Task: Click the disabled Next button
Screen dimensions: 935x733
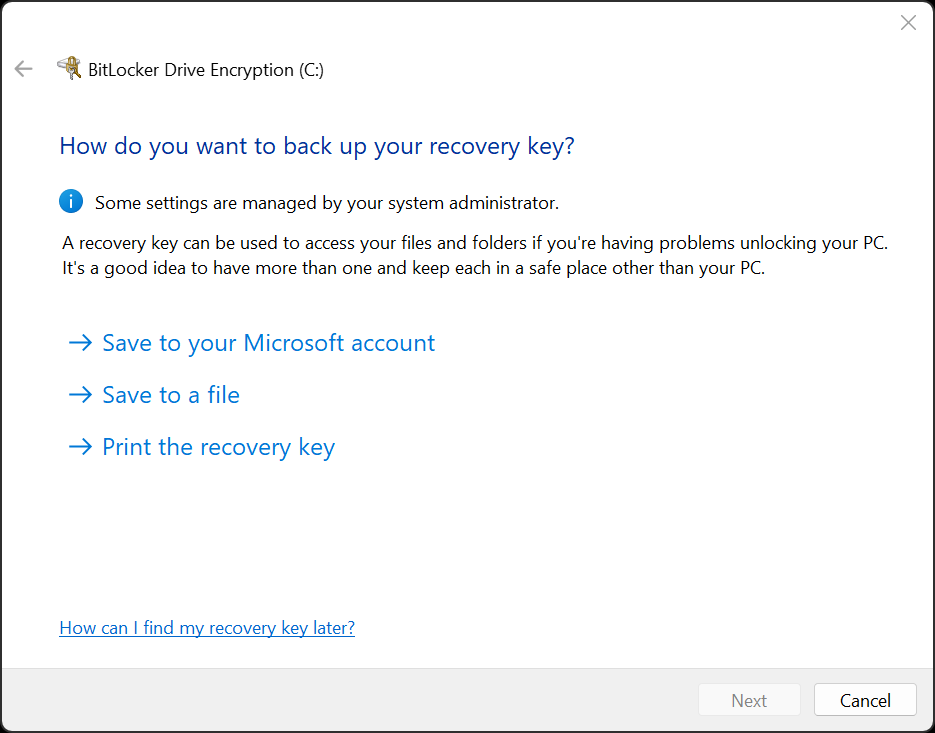Action: coord(749,699)
